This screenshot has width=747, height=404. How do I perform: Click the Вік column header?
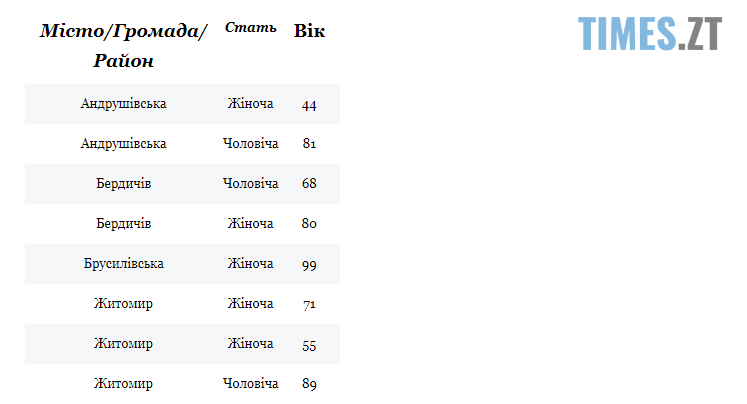pyautogui.click(x=309, y=31)
